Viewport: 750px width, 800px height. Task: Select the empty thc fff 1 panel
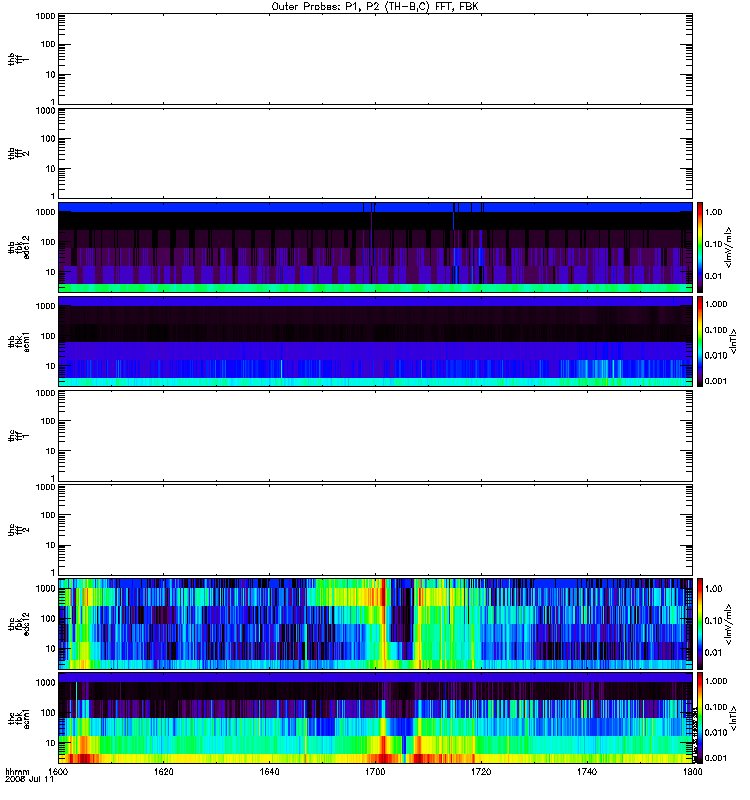click(x=376, y=436)
